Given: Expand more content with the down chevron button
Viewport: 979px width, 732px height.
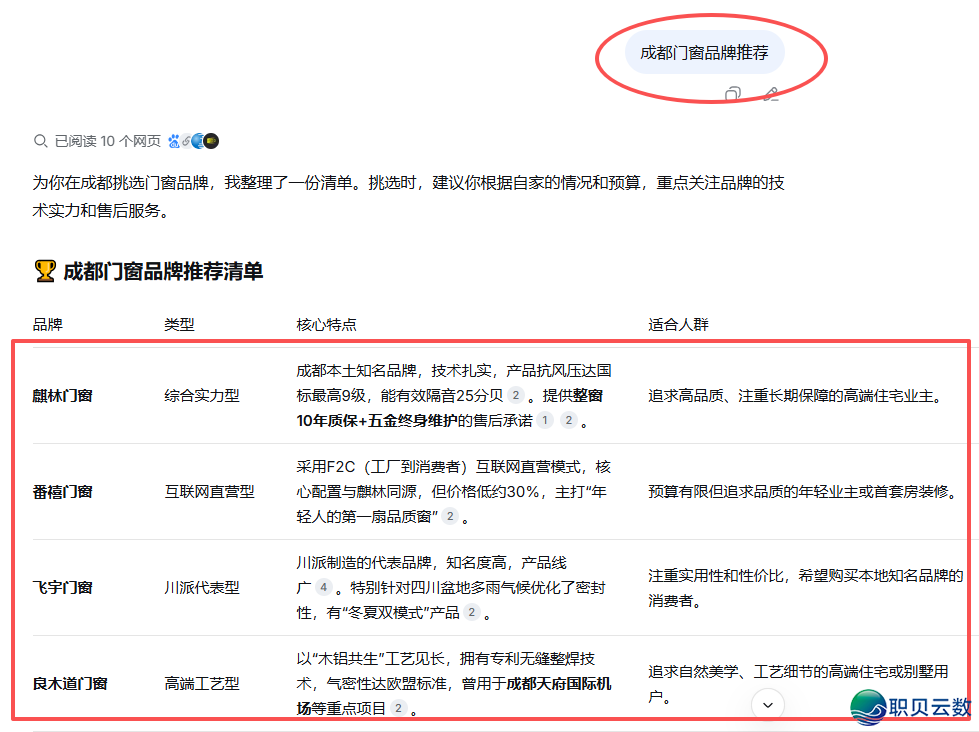Looking at the screenshot, I should 767,705.
